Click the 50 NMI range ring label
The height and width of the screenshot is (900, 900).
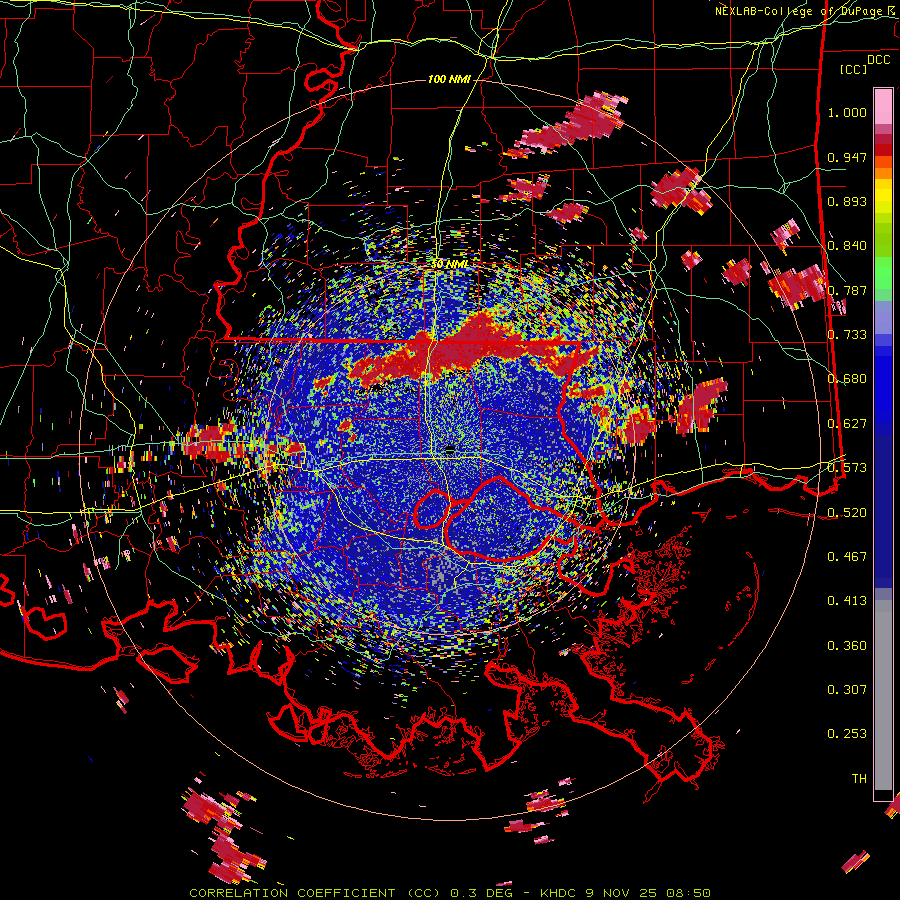click(449, 264)
